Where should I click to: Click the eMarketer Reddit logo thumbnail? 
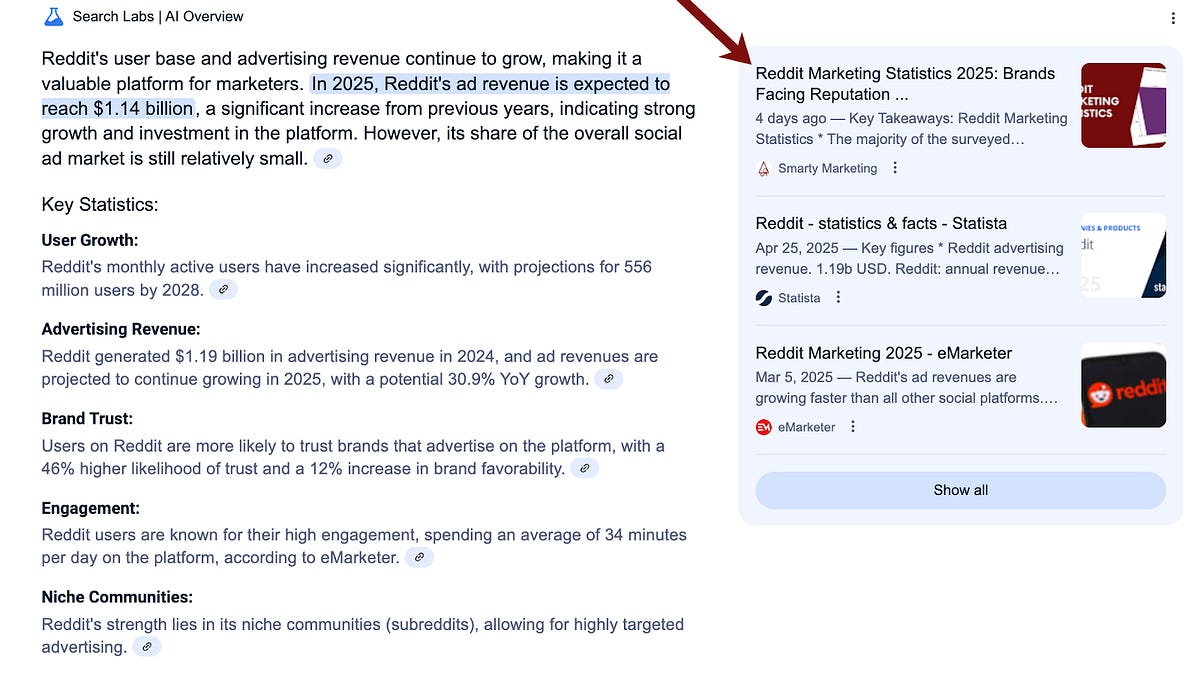[1122, 385]
